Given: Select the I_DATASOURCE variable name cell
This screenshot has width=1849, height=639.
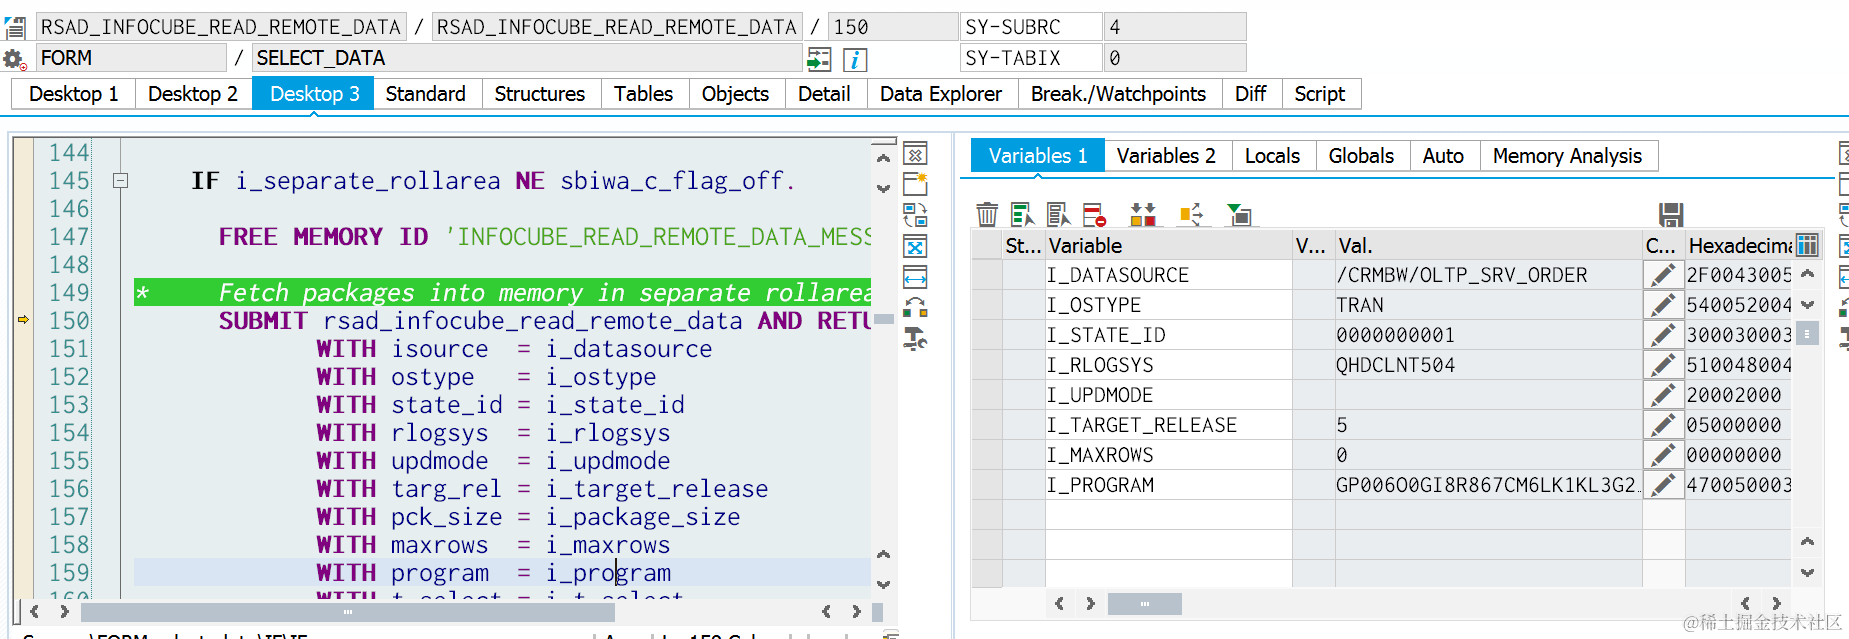Looking at the screenshot, I should 1168,275.
